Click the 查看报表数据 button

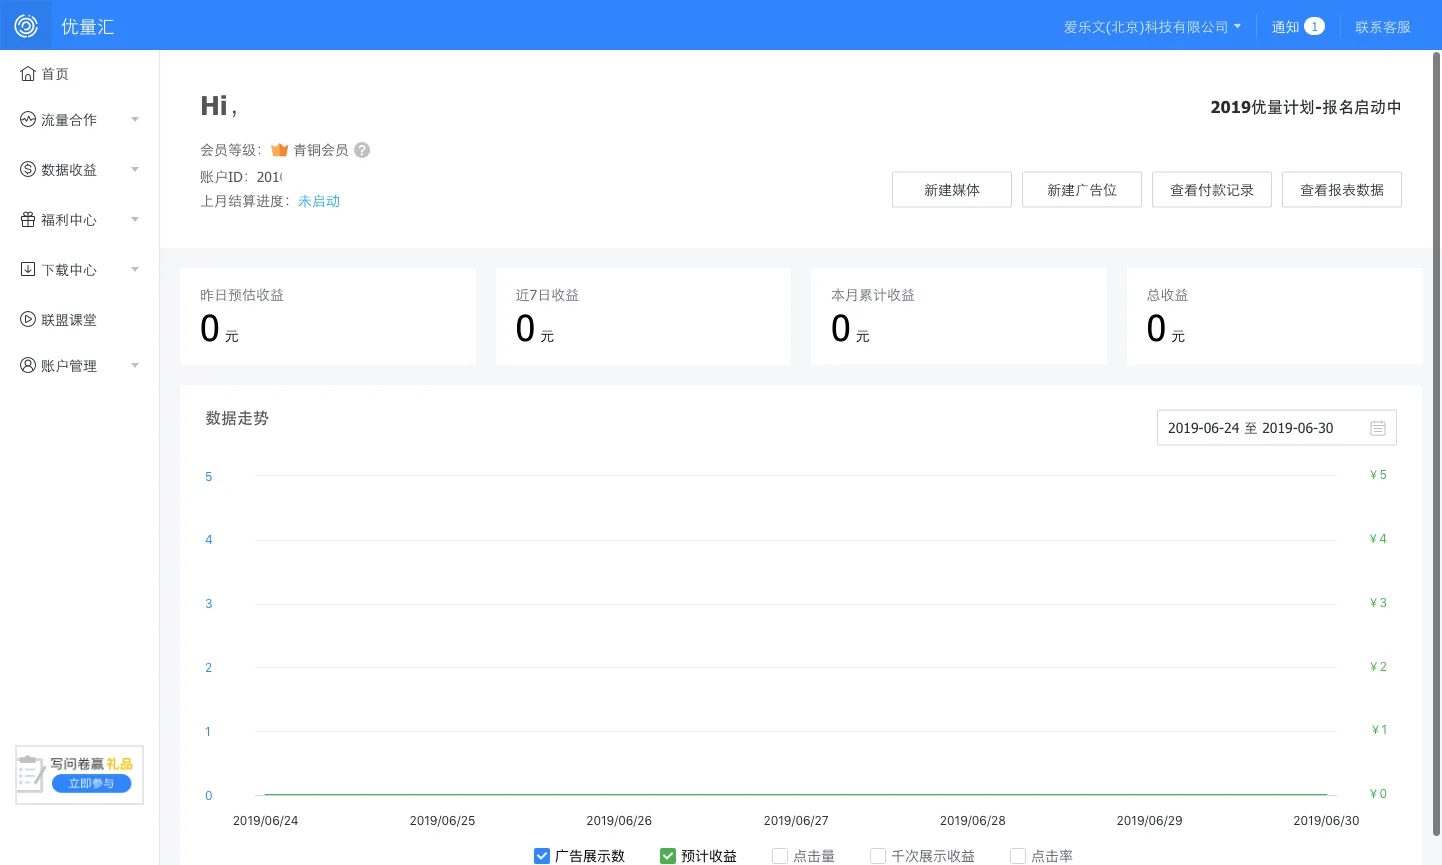point(1341,190)
